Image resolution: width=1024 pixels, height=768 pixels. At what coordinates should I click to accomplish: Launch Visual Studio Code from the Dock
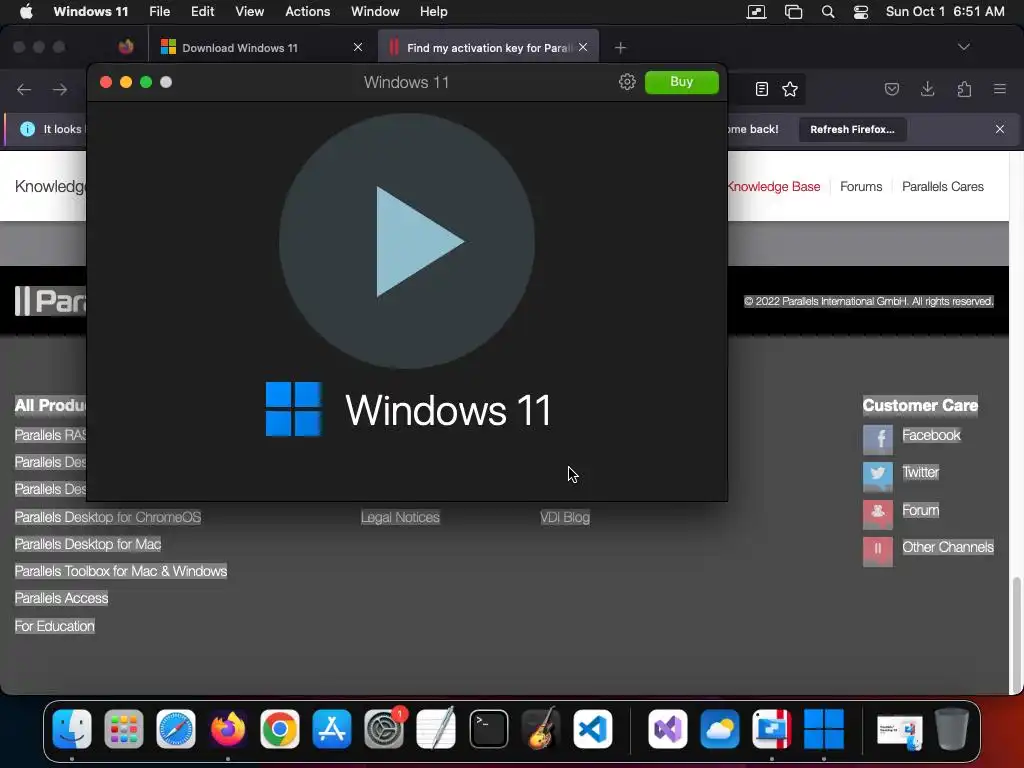593,729
